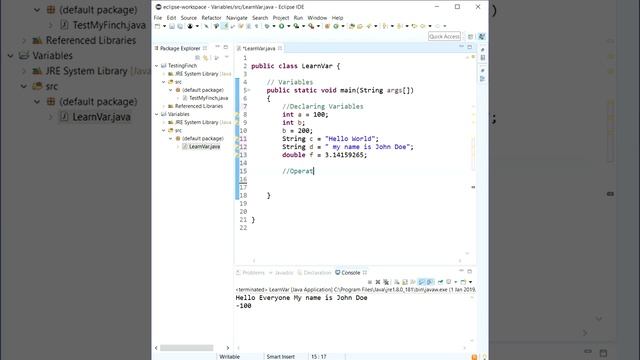This screenshot has height=360, width=640.
Task: Click the New file toolbar icon
Action: [157, 26]
